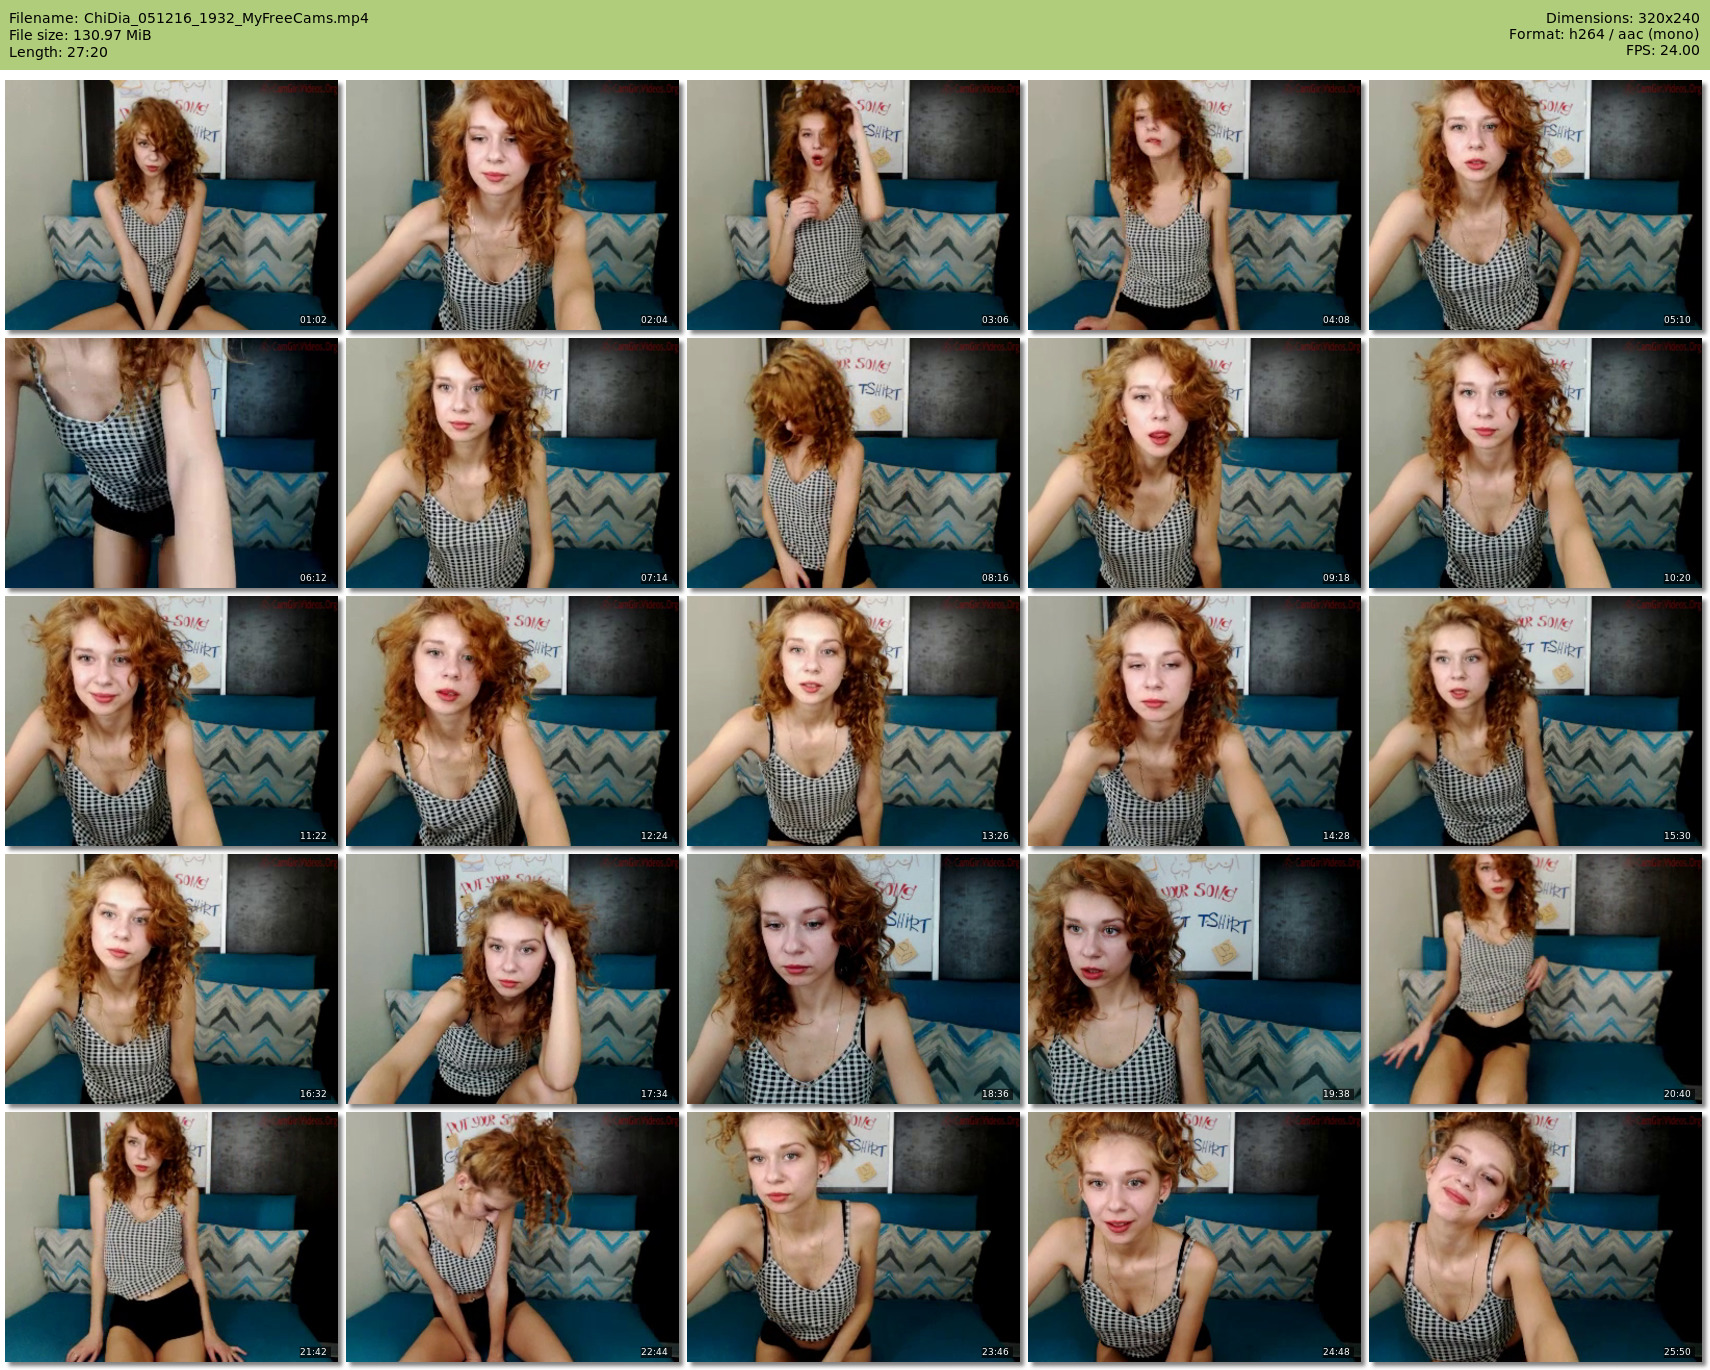
Task: Click the FPS 24.00 label
Action: point(1662,50)
